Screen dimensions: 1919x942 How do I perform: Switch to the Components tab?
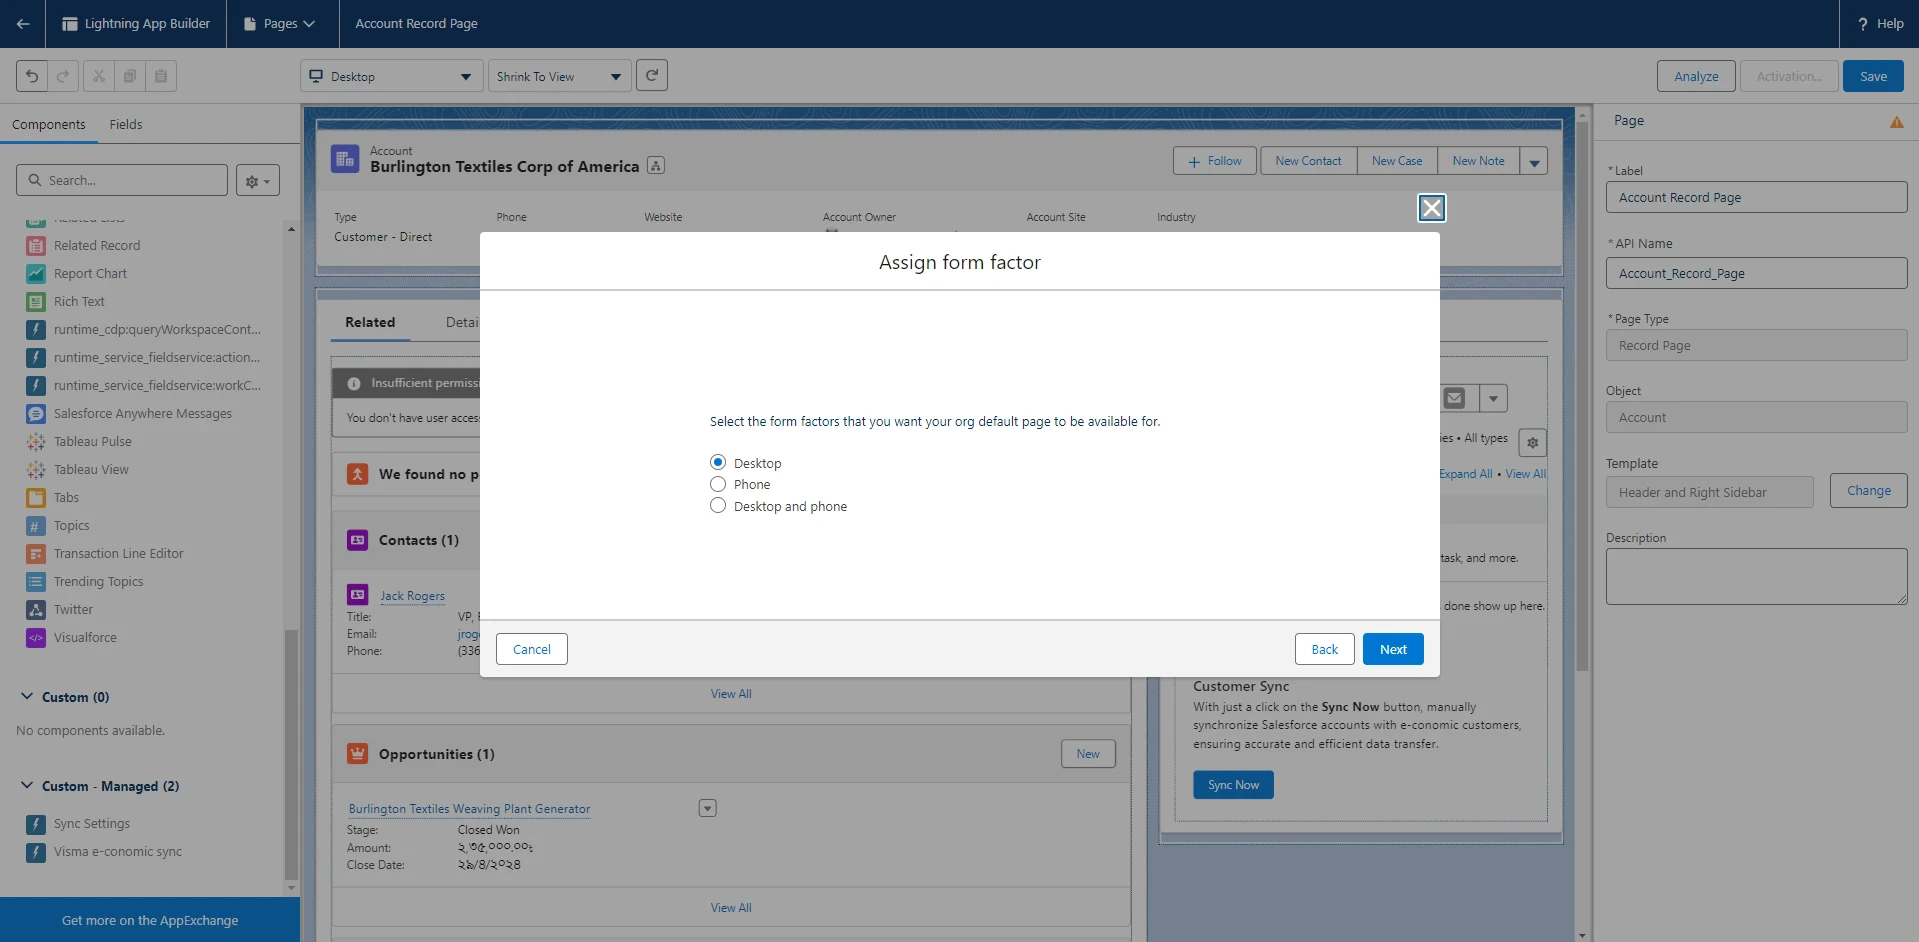[49, 125]
